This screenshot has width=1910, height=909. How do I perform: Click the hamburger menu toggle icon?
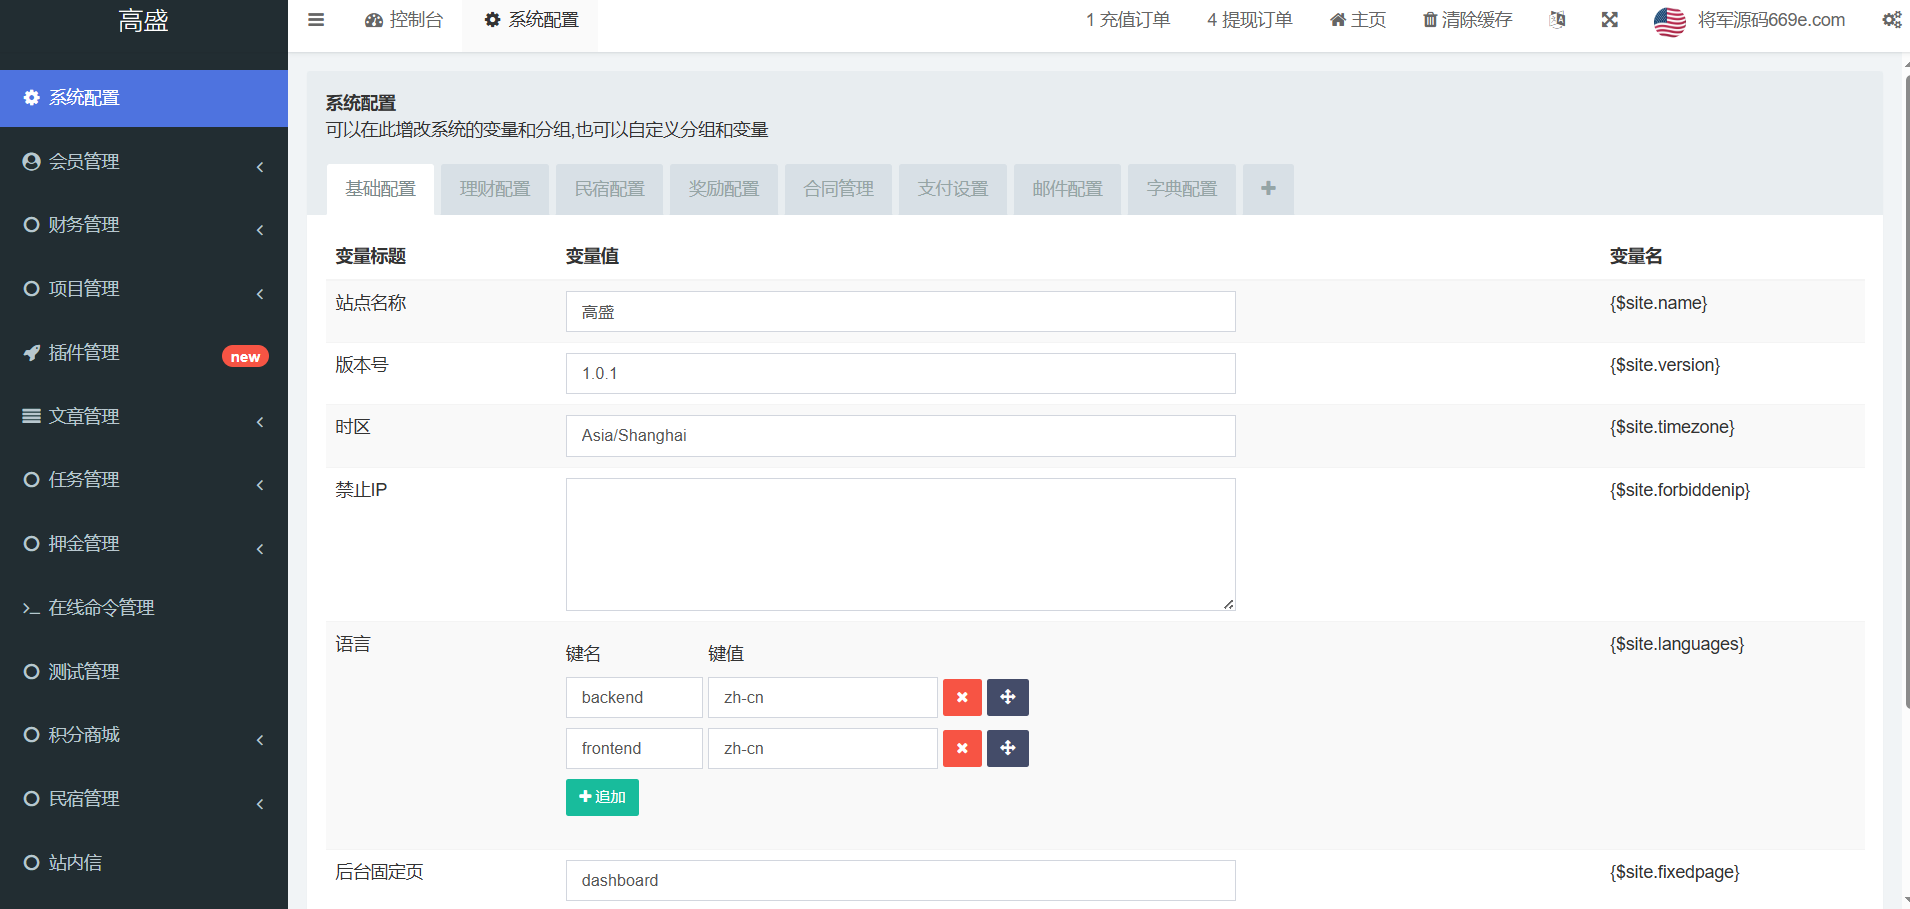tap(316, 20)
